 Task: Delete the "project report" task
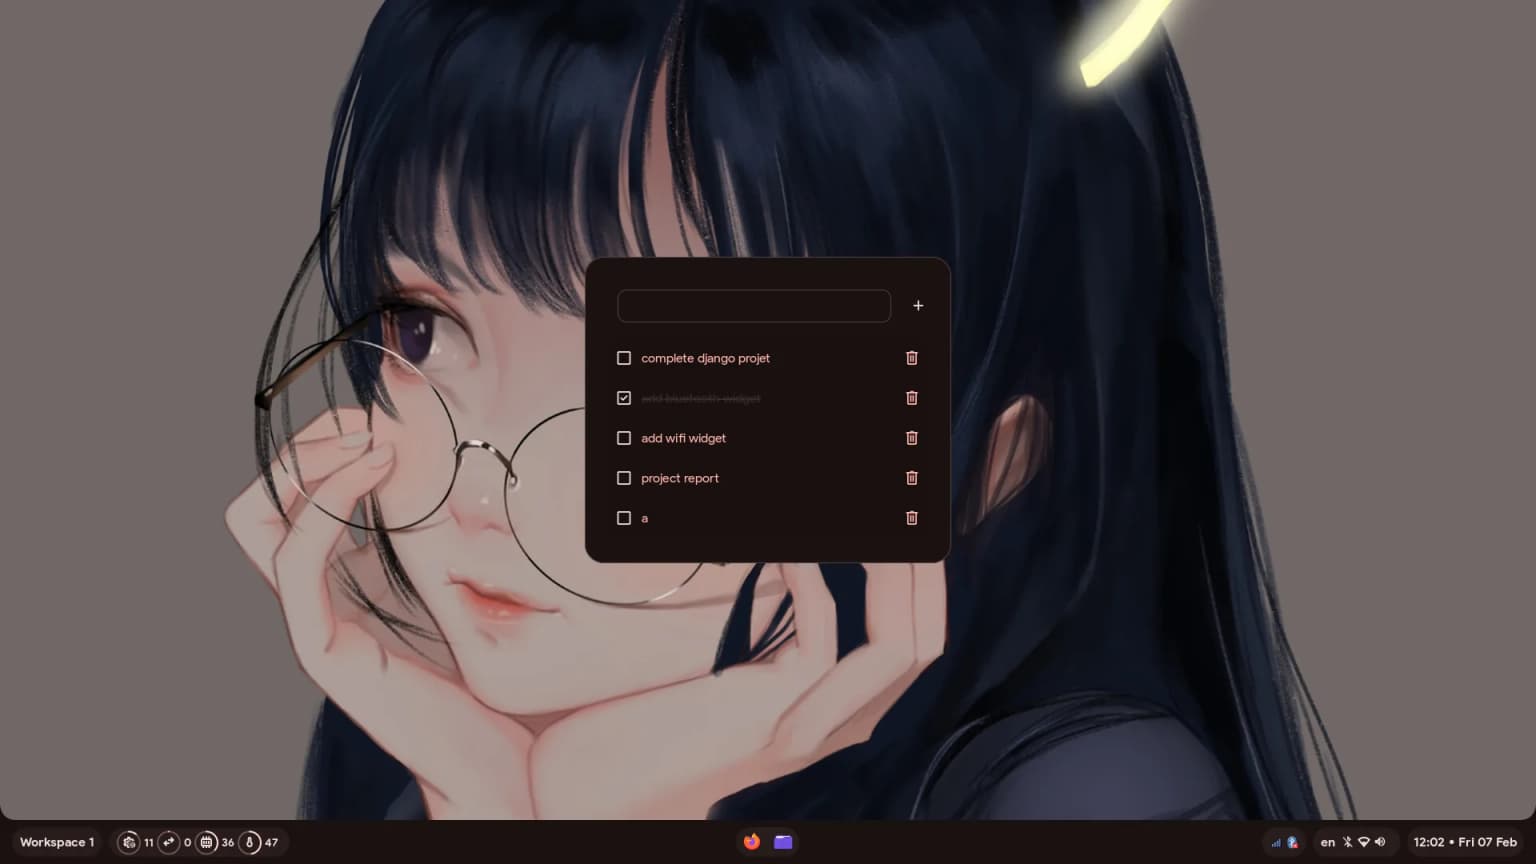coord(912,478)
